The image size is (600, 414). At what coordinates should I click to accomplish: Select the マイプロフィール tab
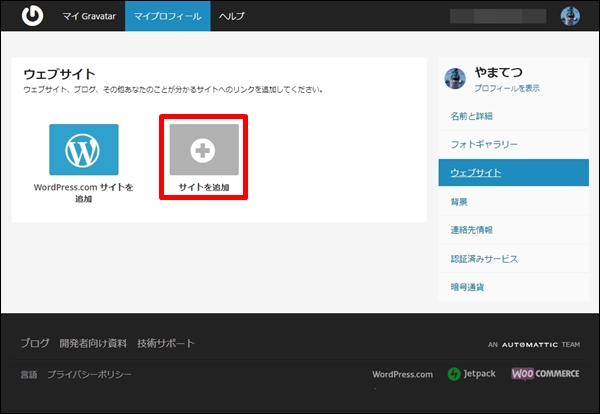(168, 16)
